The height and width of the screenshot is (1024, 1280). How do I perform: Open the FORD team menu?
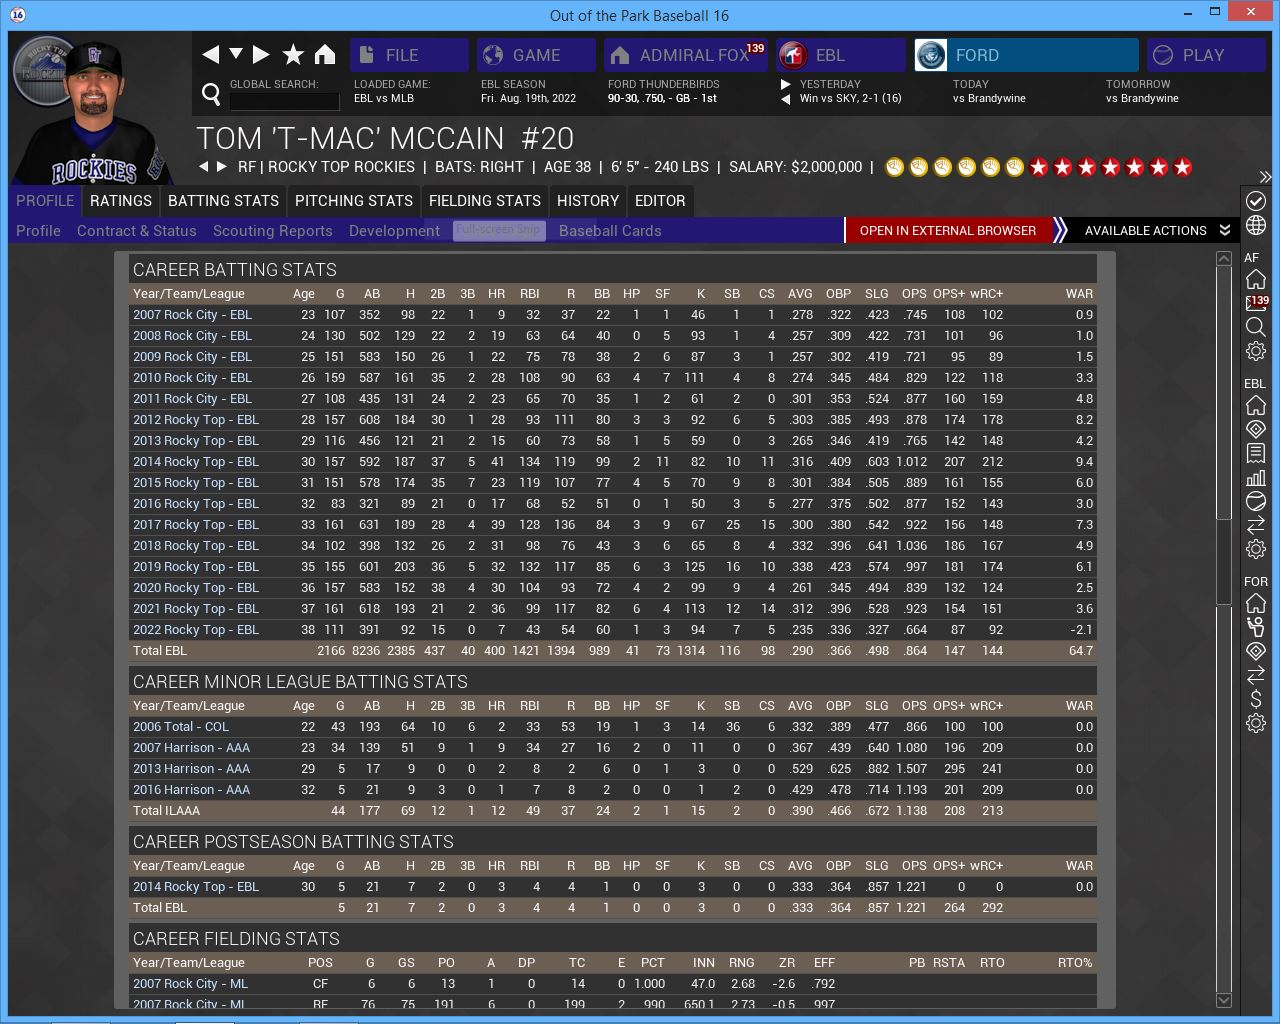[1026, 55]
